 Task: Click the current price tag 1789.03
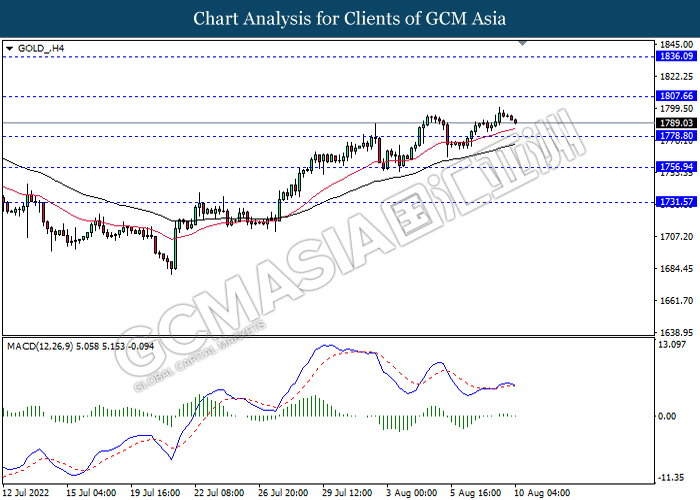pyautogui.click(x=676, y=123)
